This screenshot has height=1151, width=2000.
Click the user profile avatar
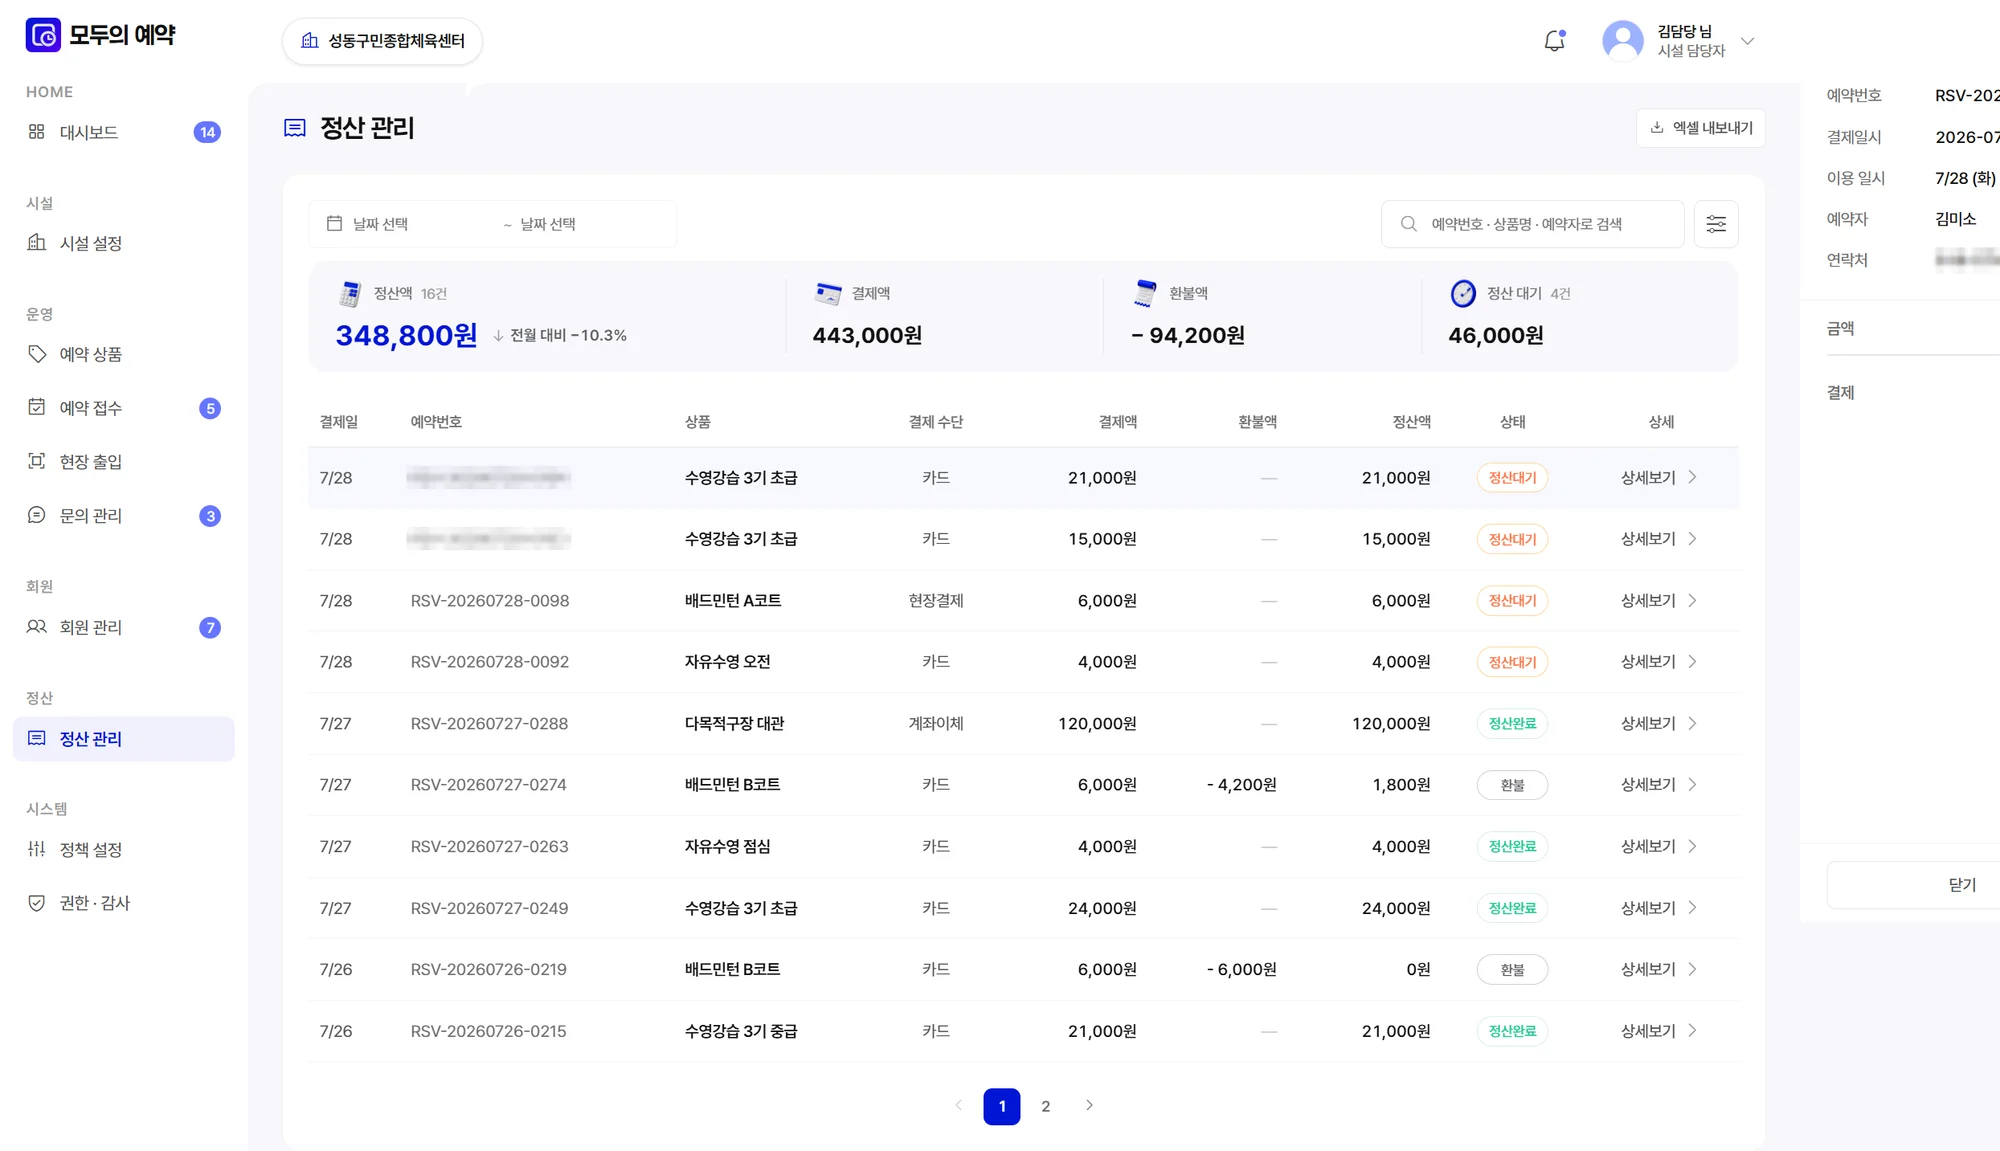point(1622,41)
